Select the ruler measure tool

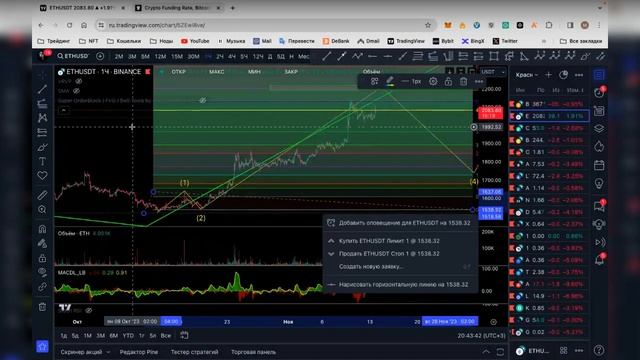coord(42,195)
